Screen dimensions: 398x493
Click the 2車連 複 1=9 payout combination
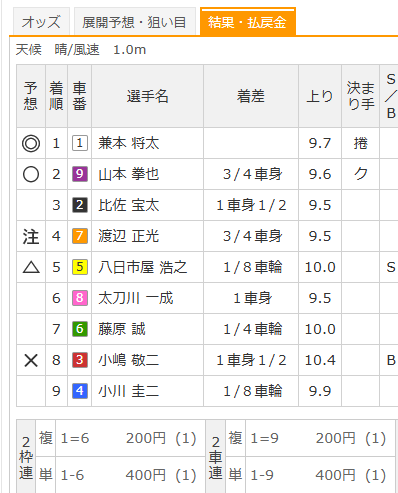coord(264,438)
